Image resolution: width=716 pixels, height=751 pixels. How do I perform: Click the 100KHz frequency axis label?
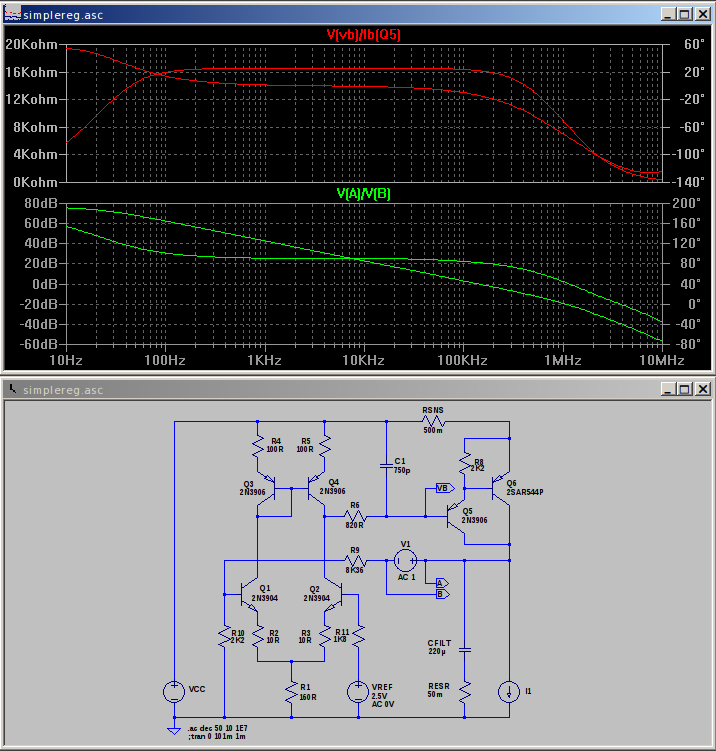(462, 360)
